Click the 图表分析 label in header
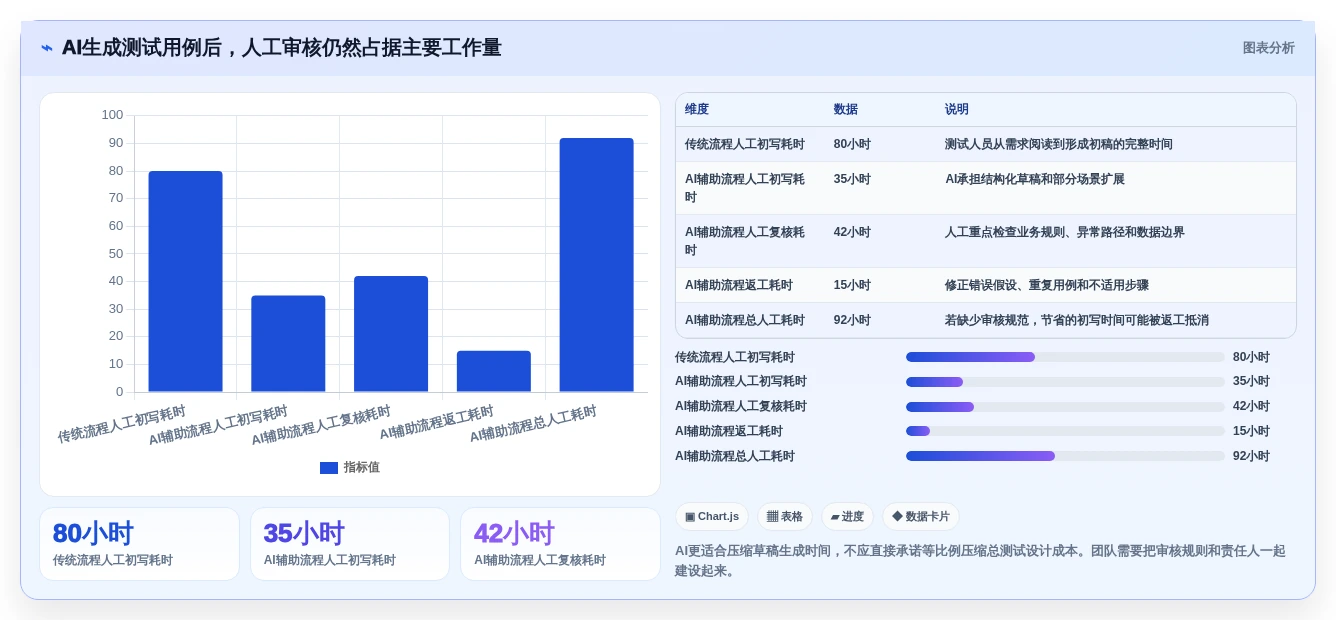 pos(1268,48)
